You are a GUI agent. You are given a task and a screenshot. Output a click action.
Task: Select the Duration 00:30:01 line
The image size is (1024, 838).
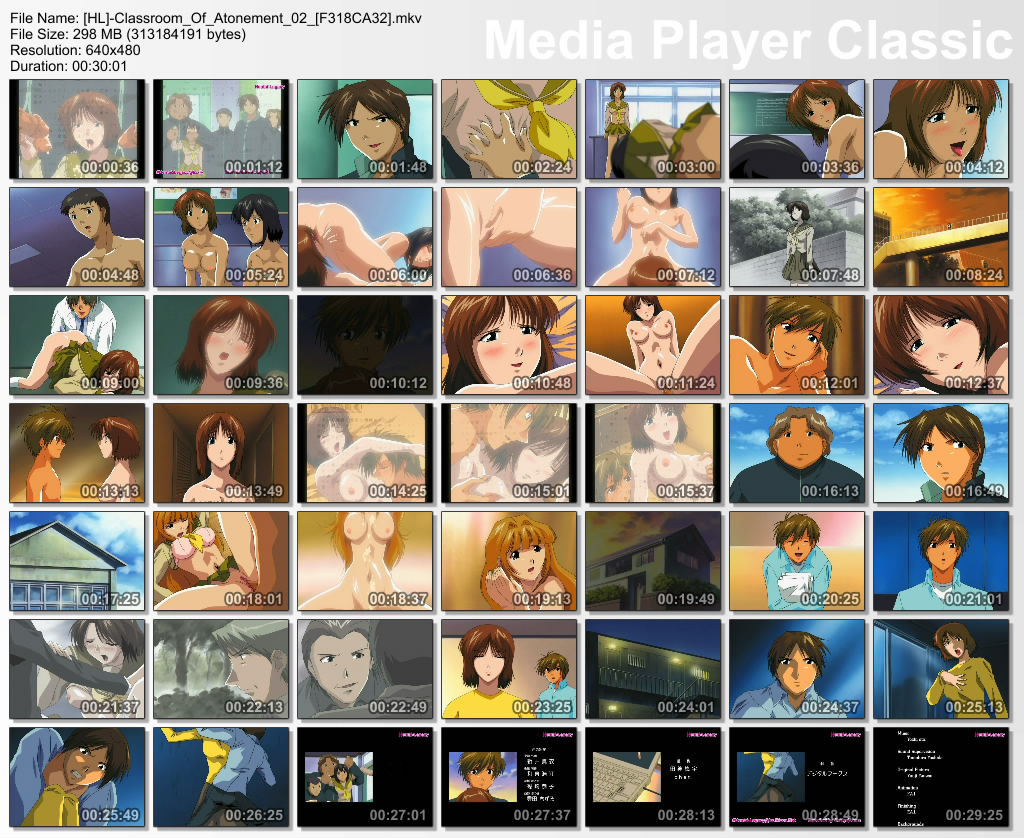tap(69, 66)
